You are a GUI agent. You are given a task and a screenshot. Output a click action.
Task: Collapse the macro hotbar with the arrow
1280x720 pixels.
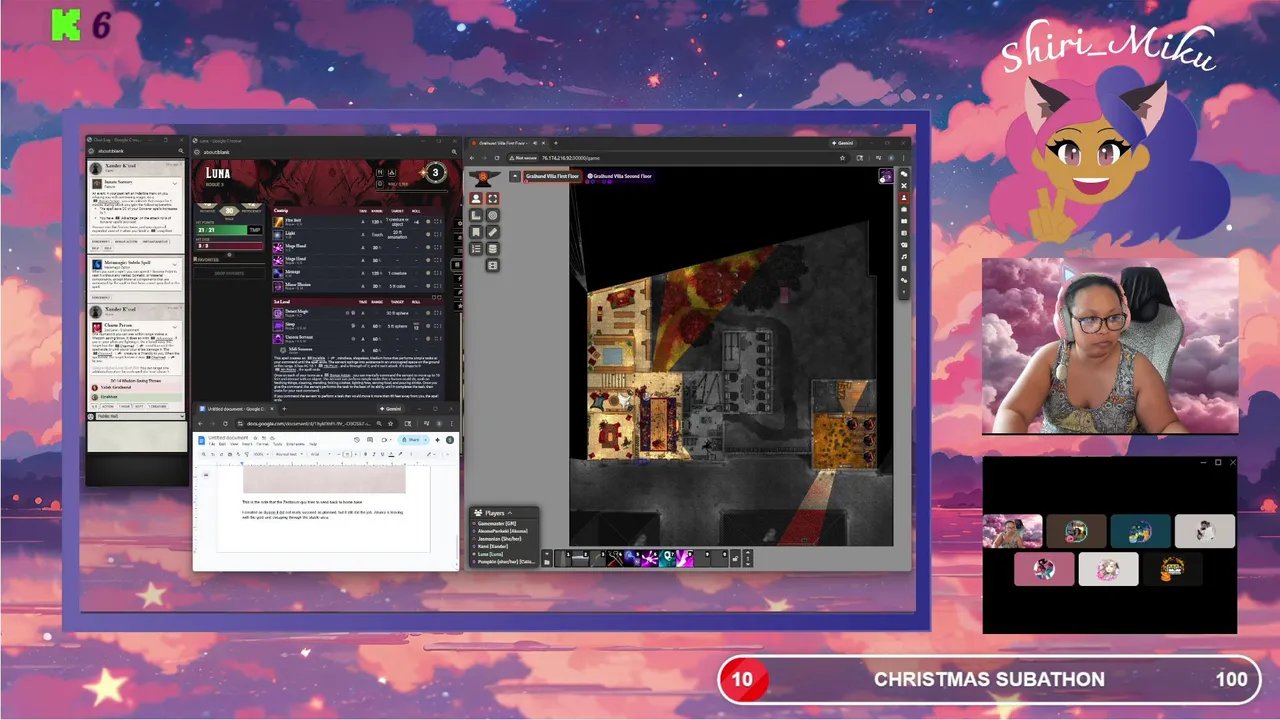coord(547,554)
